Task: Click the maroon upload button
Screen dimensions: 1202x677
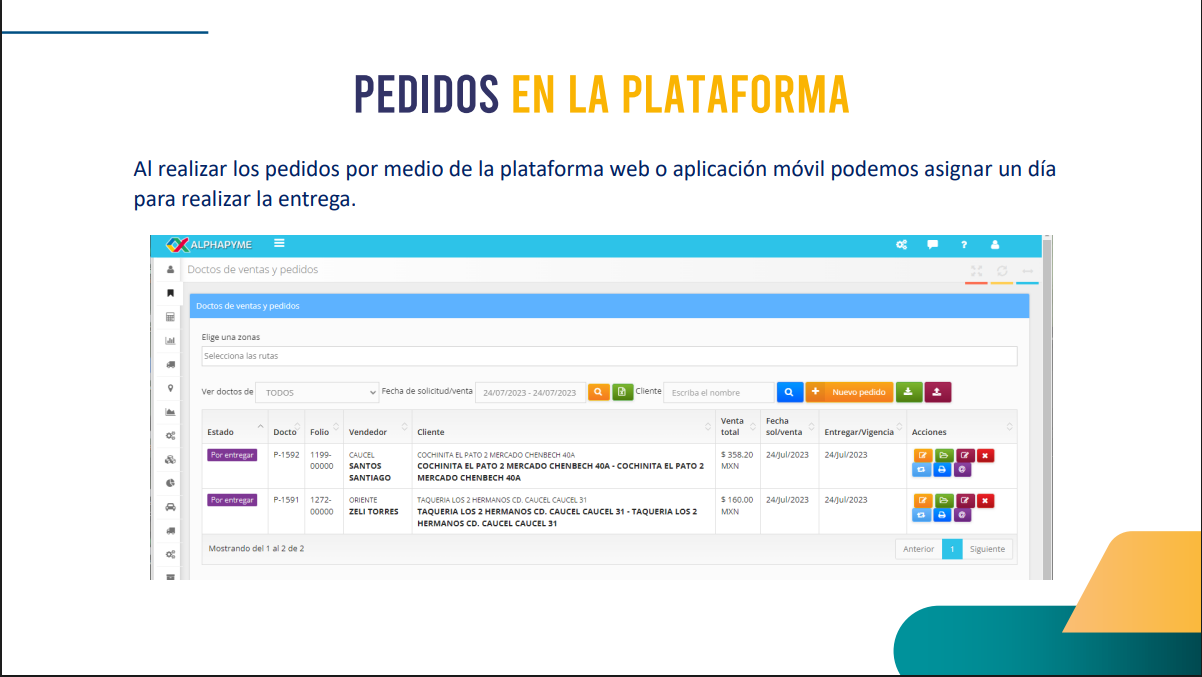Action: point(937,392)
